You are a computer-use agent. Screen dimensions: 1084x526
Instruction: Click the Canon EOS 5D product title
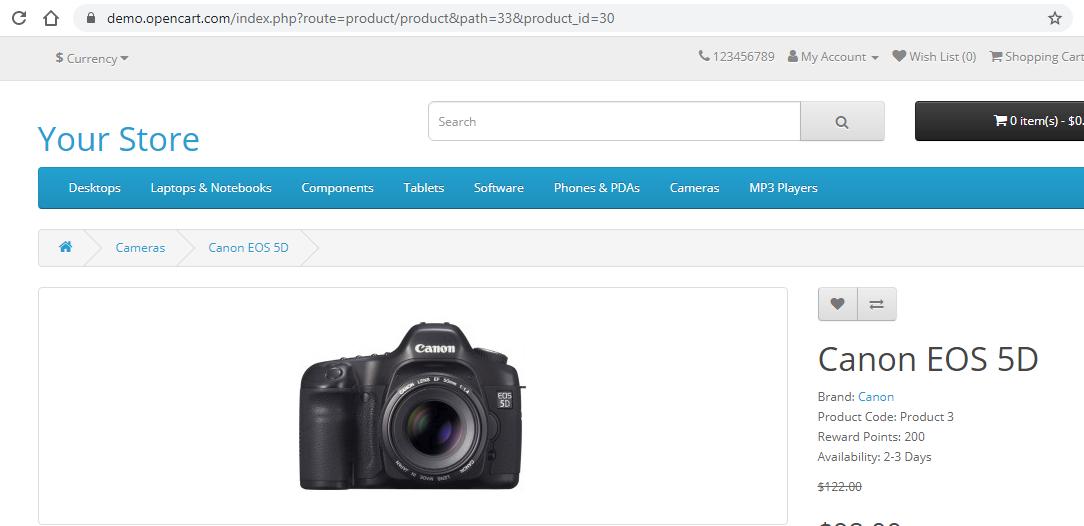coord(928,359)
